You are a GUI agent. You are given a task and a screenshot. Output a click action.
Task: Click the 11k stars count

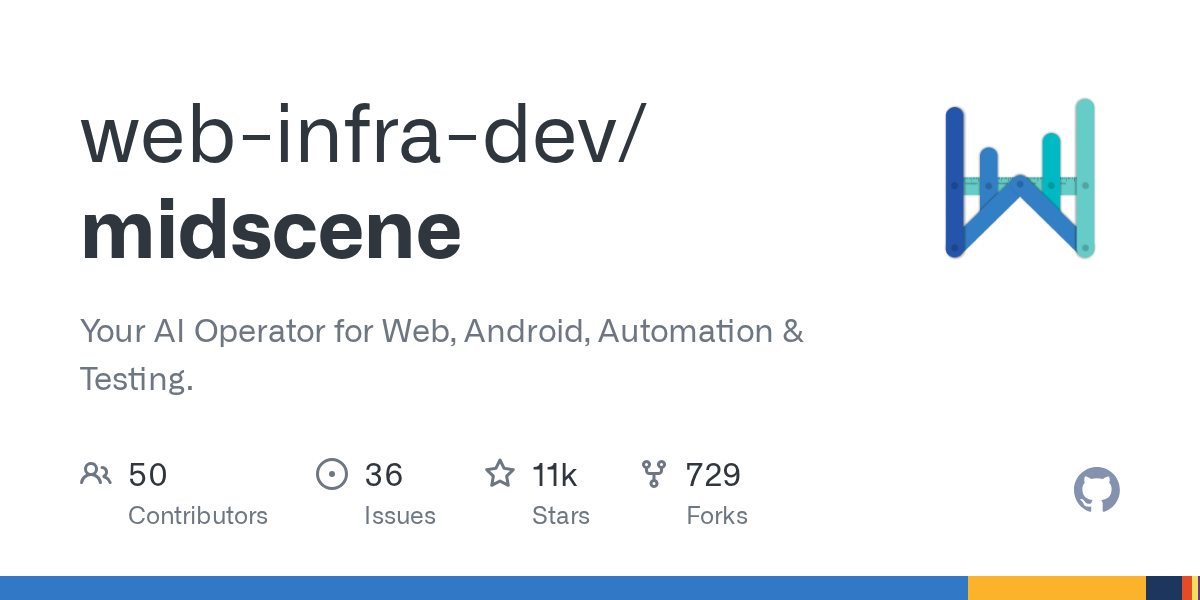click(x=555, y=475)
